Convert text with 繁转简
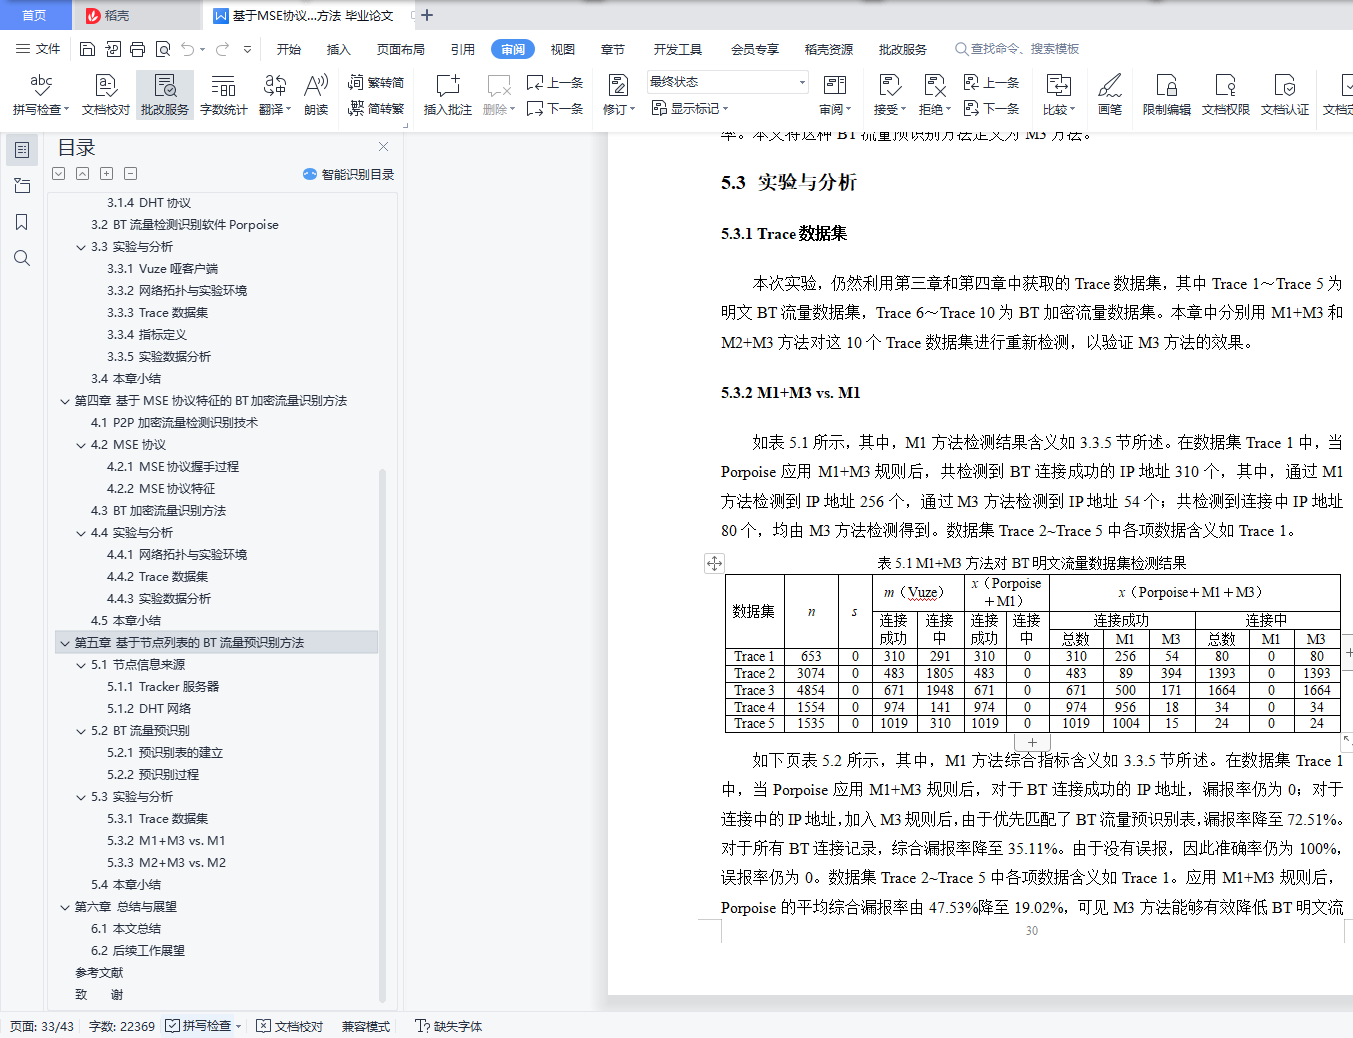Screen dimensions: 1353x1038 (376, 83)
